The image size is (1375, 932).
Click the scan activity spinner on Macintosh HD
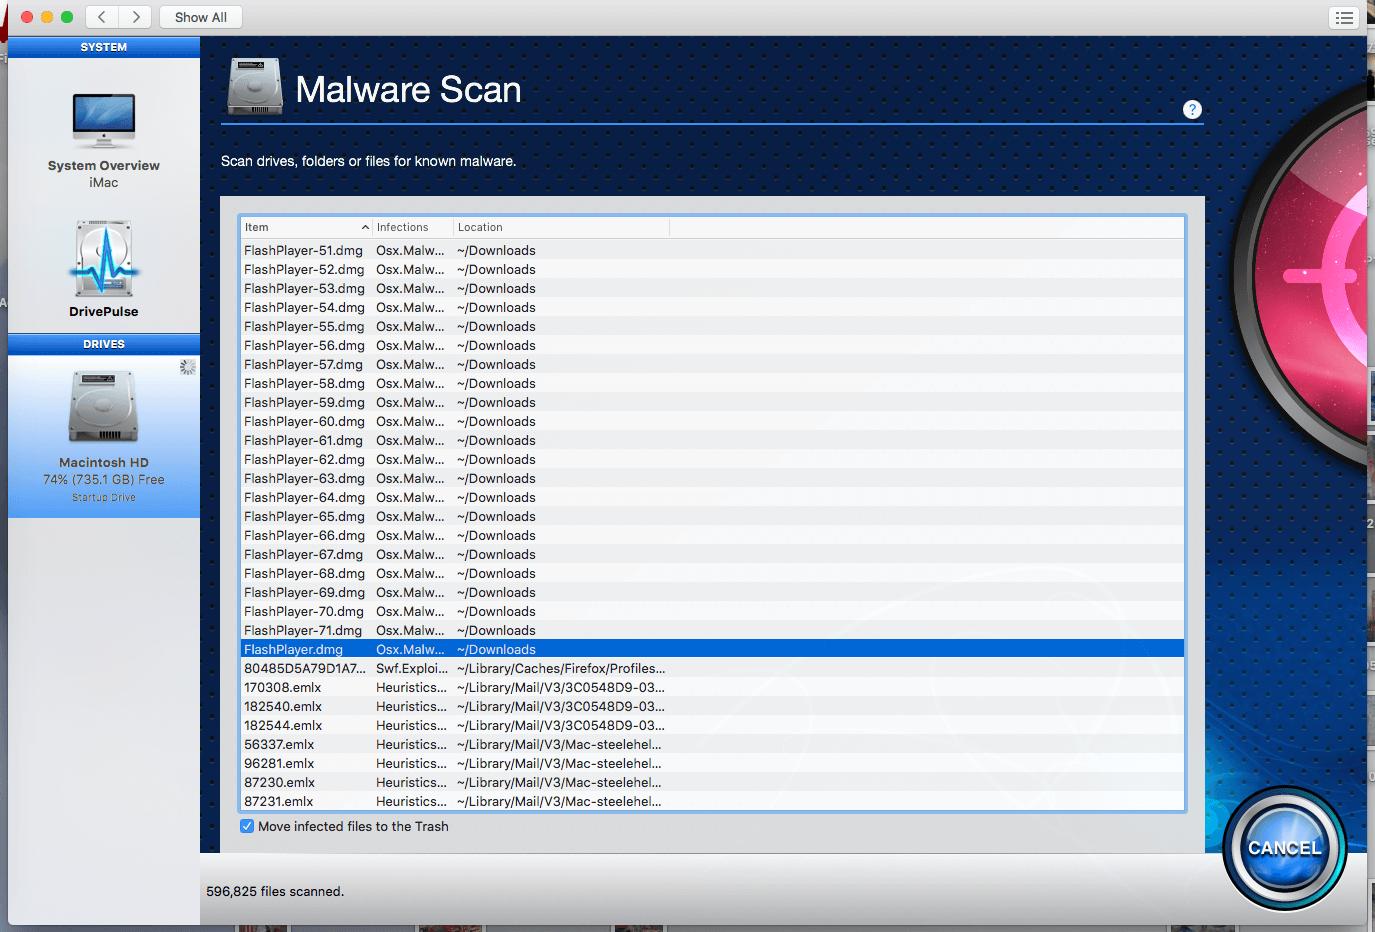pyautogui.click(x=187, y=367)
